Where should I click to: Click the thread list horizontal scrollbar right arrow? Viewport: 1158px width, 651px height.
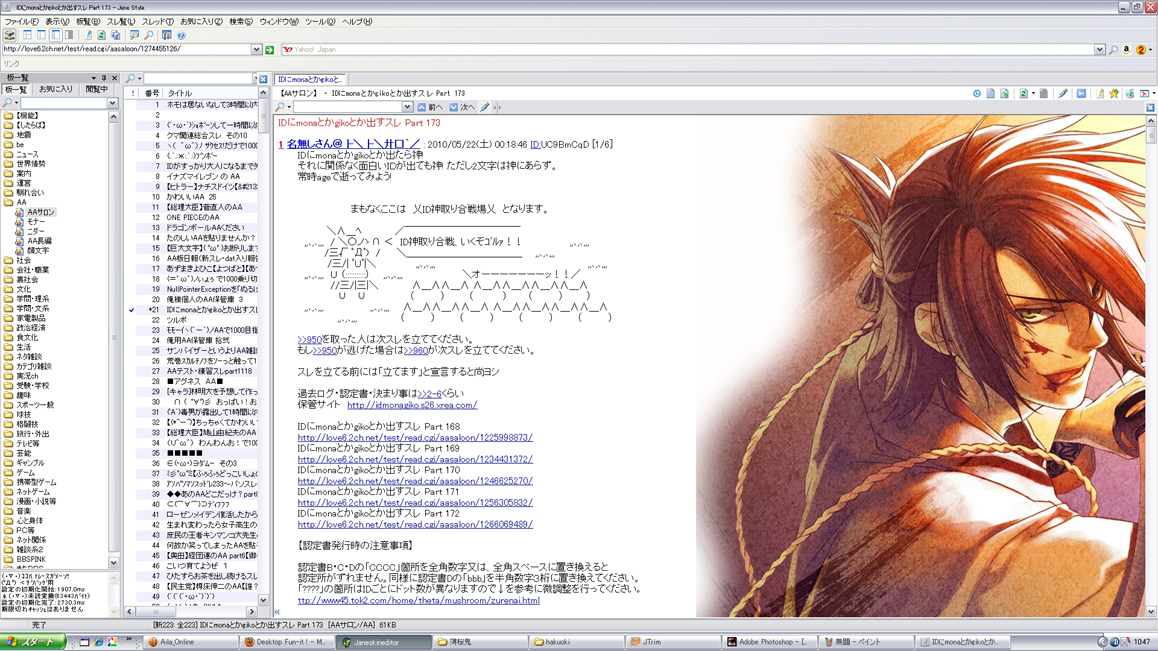click(x=252, y=612)
